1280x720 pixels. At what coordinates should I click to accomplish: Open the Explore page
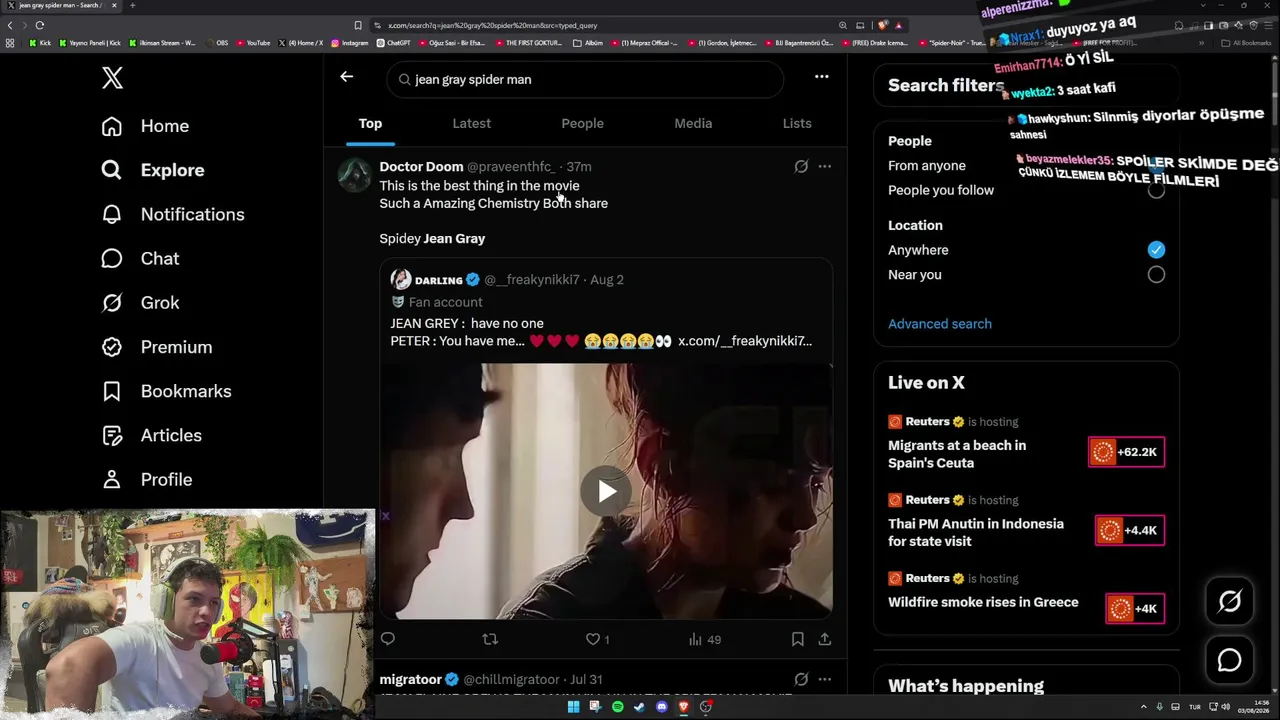[x=153, y=170]
